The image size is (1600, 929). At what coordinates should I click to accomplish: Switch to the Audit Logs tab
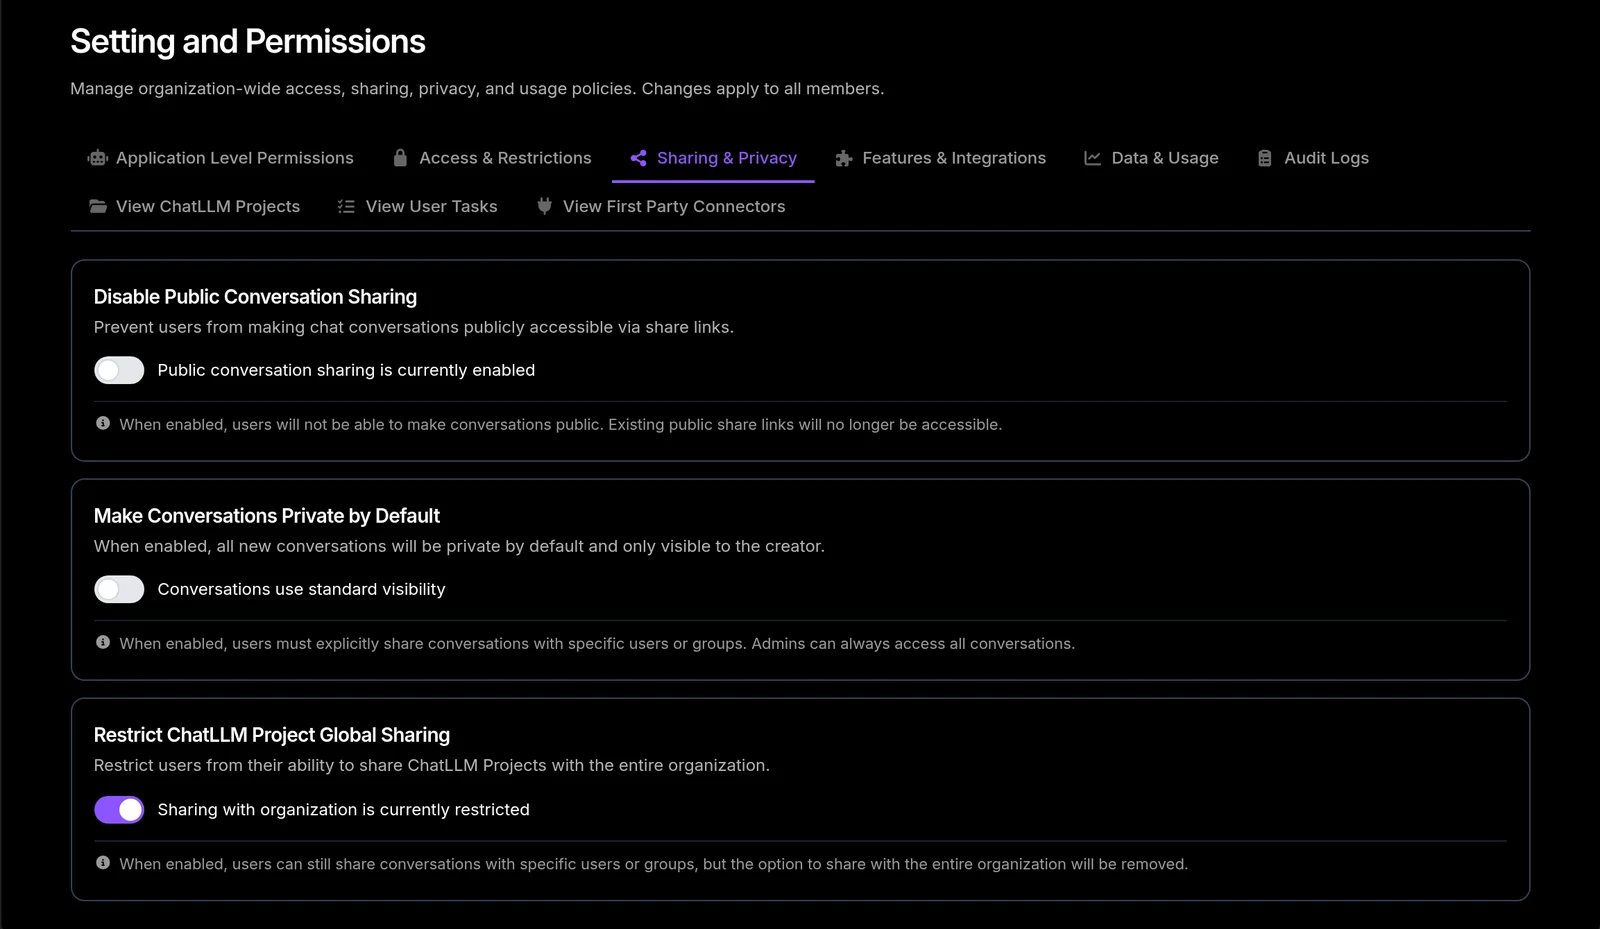pyautogui.click(x=1312, y=158)
